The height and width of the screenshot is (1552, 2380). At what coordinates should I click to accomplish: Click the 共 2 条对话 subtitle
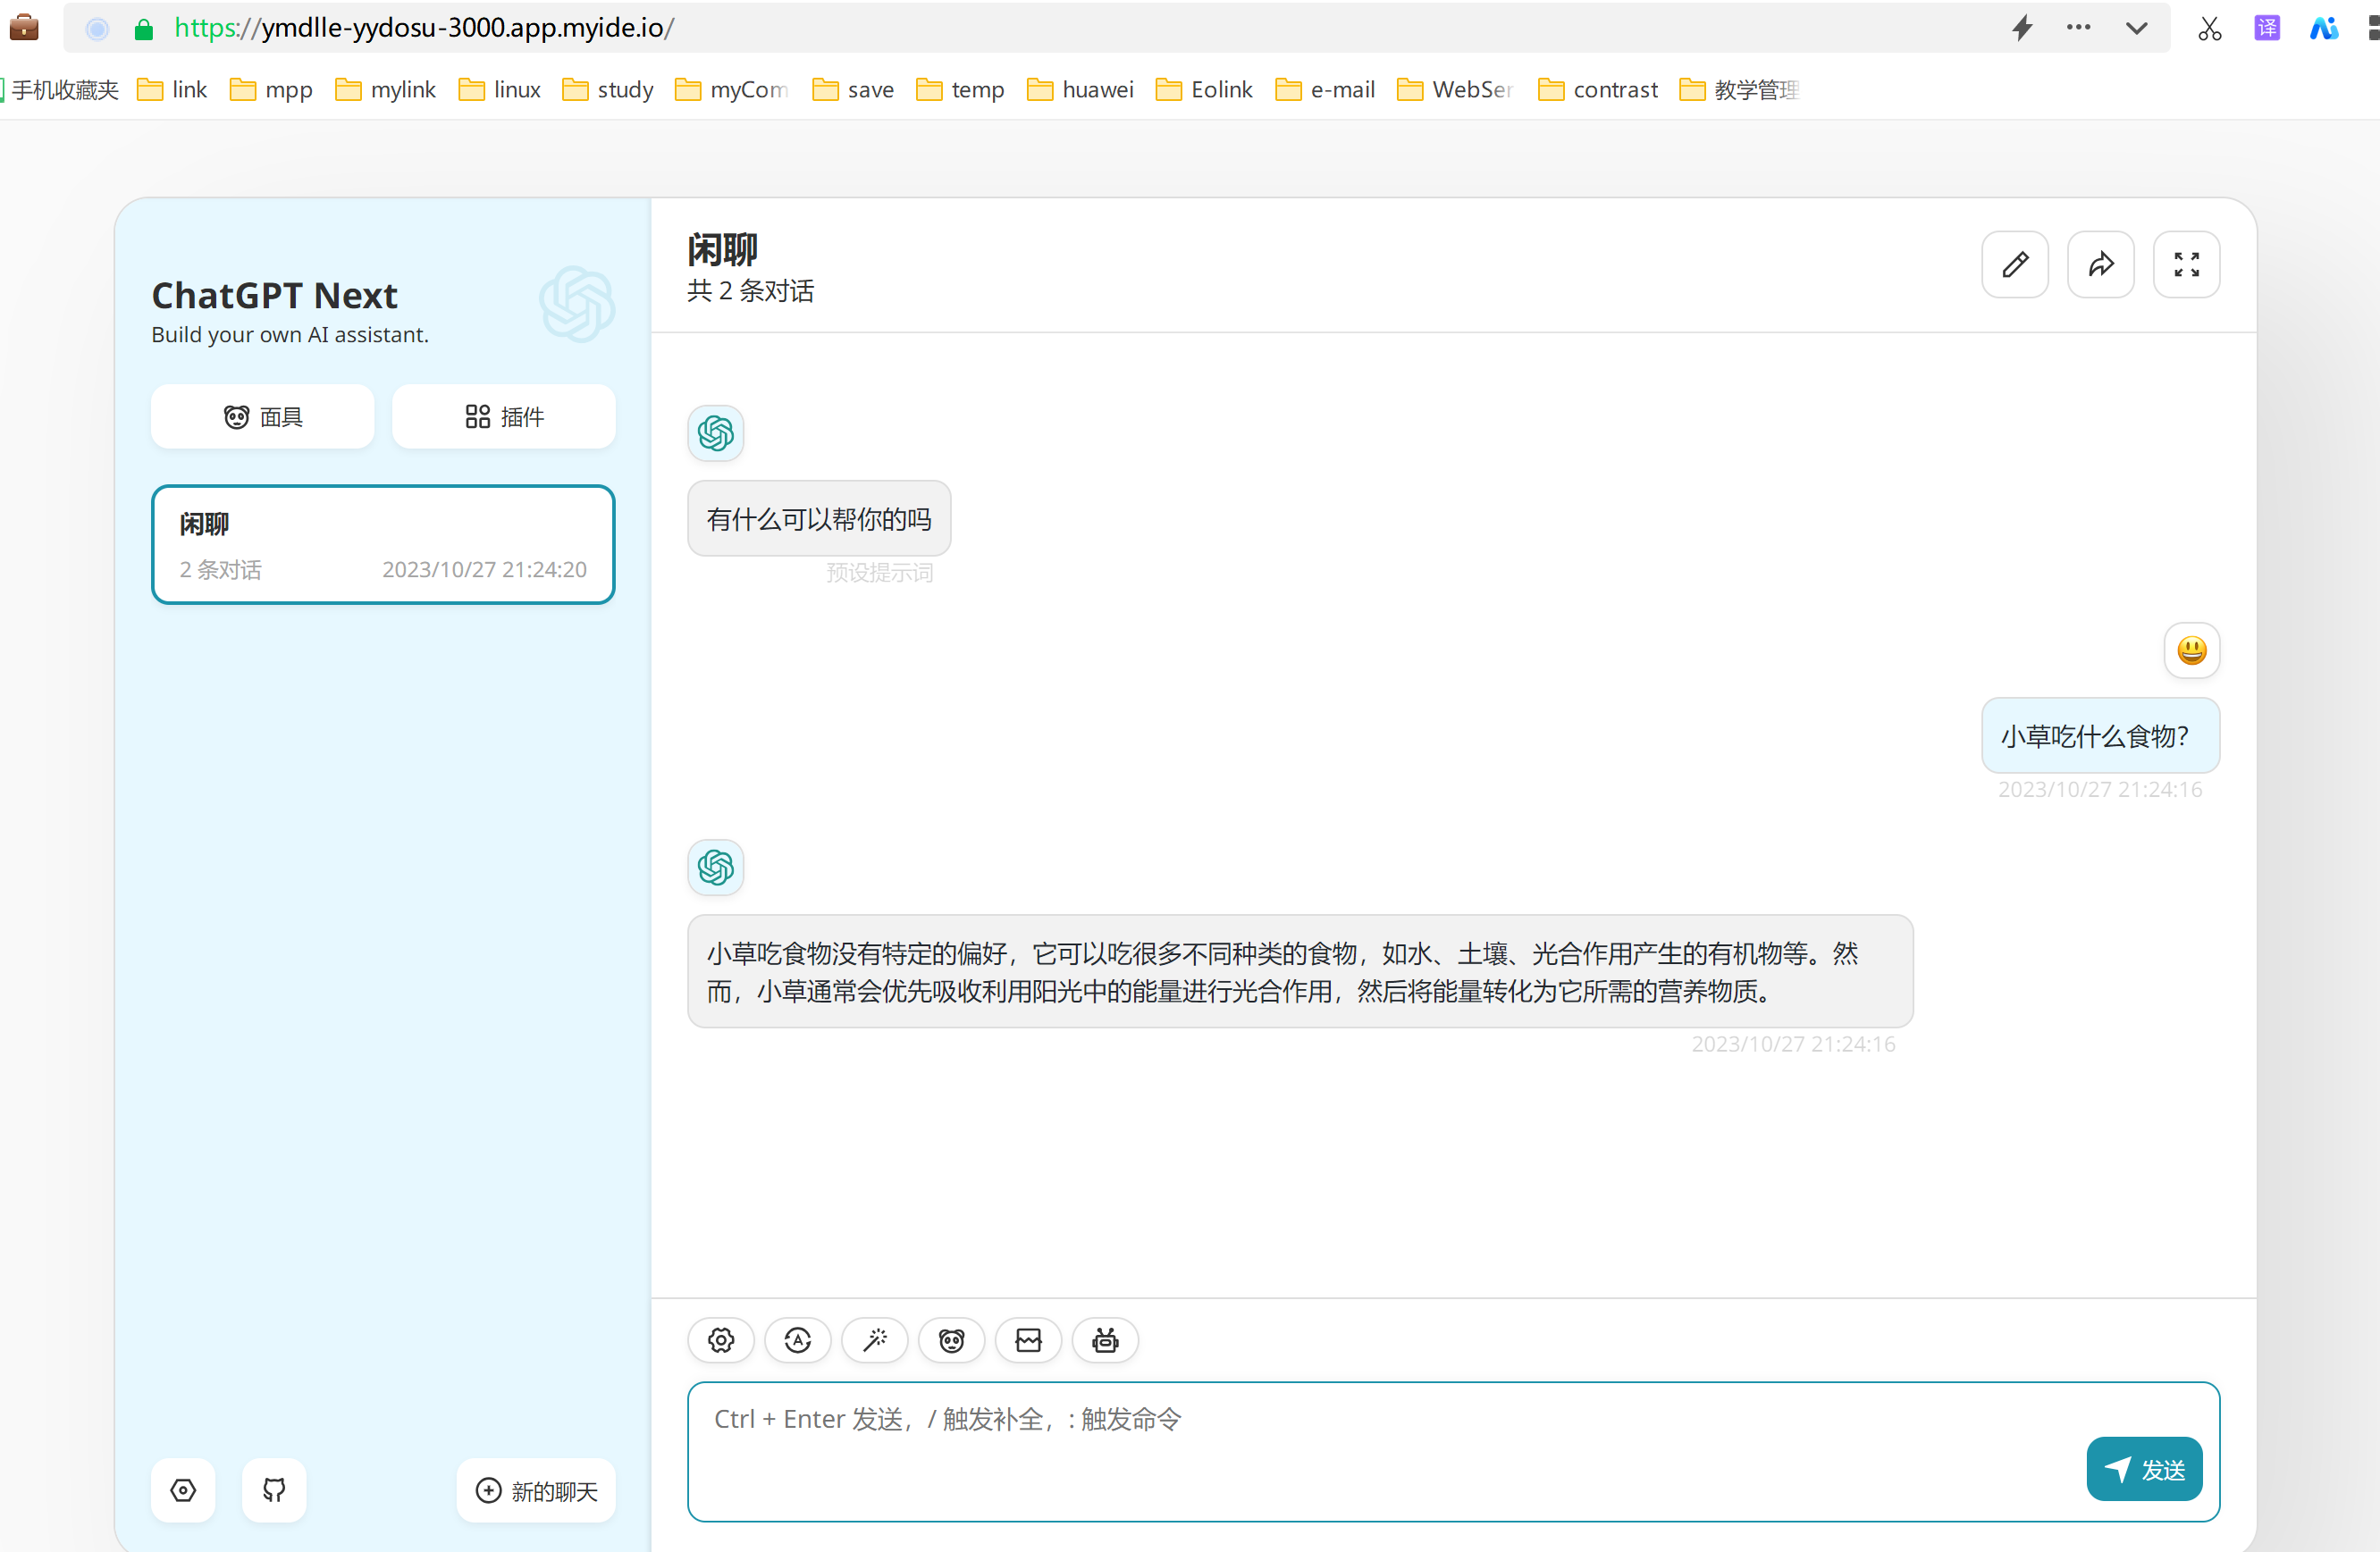(751, 291)
